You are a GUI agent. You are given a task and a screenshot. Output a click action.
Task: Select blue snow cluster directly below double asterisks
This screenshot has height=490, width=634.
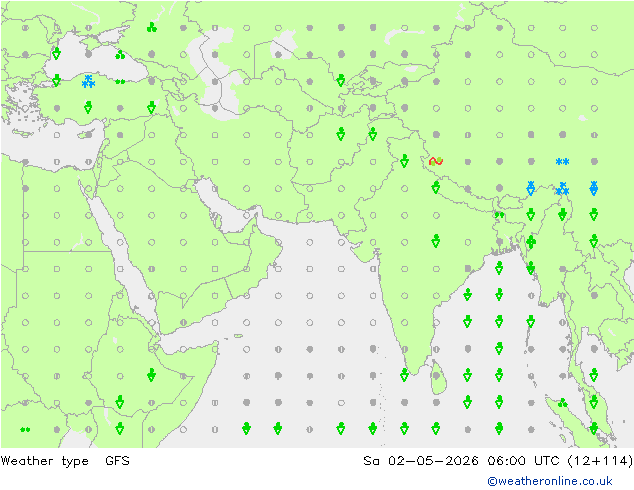tap(562, 188)
